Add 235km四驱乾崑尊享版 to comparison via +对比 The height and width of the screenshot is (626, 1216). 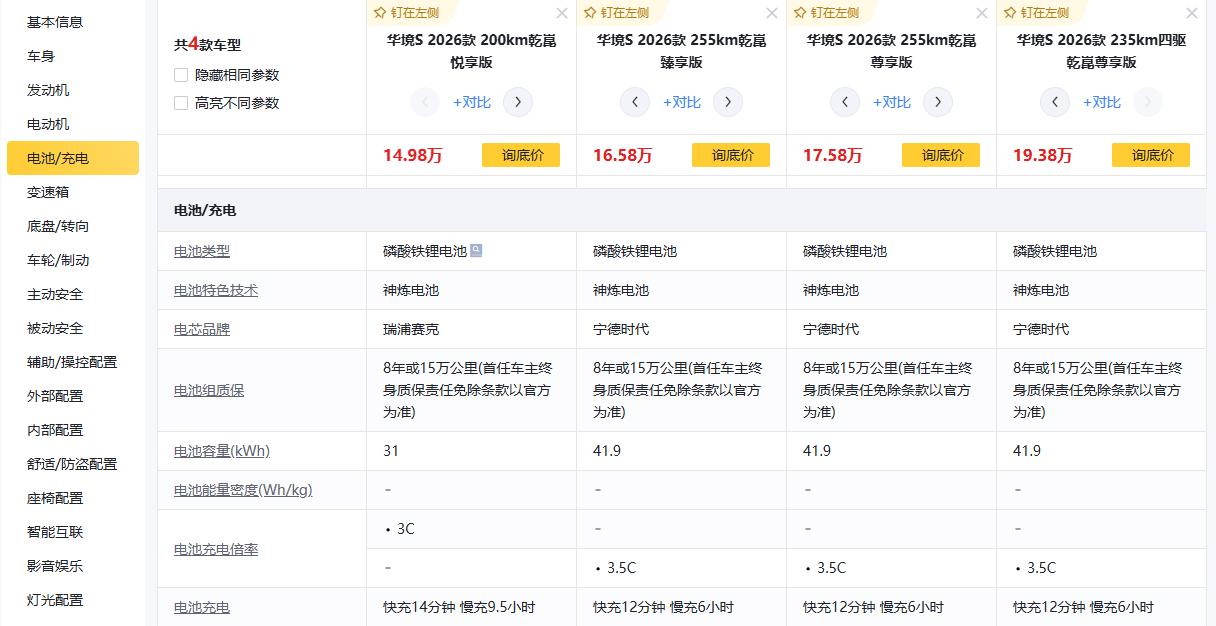(x=1102, y=102)
